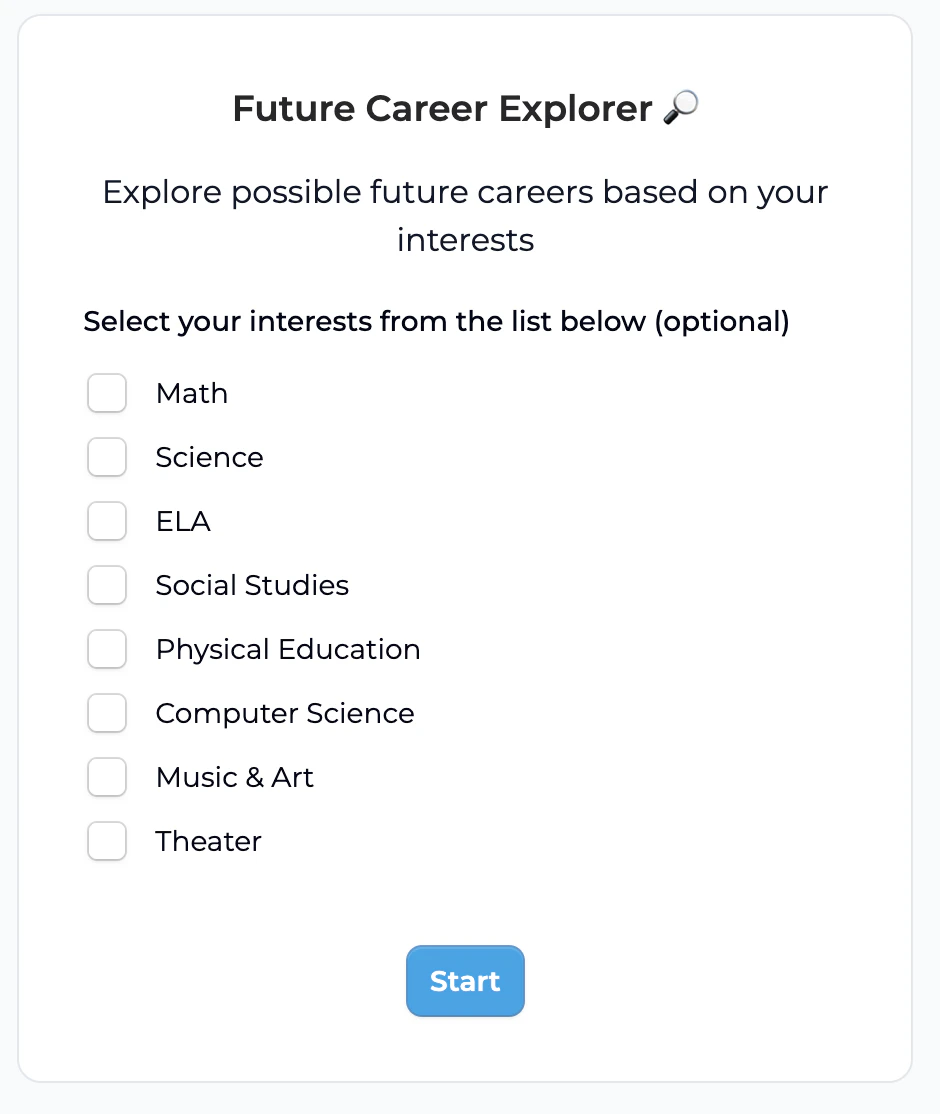Check the Computer Science checkbox box
The width and height of the screenshot is (940, 1114).
point(107,713)
